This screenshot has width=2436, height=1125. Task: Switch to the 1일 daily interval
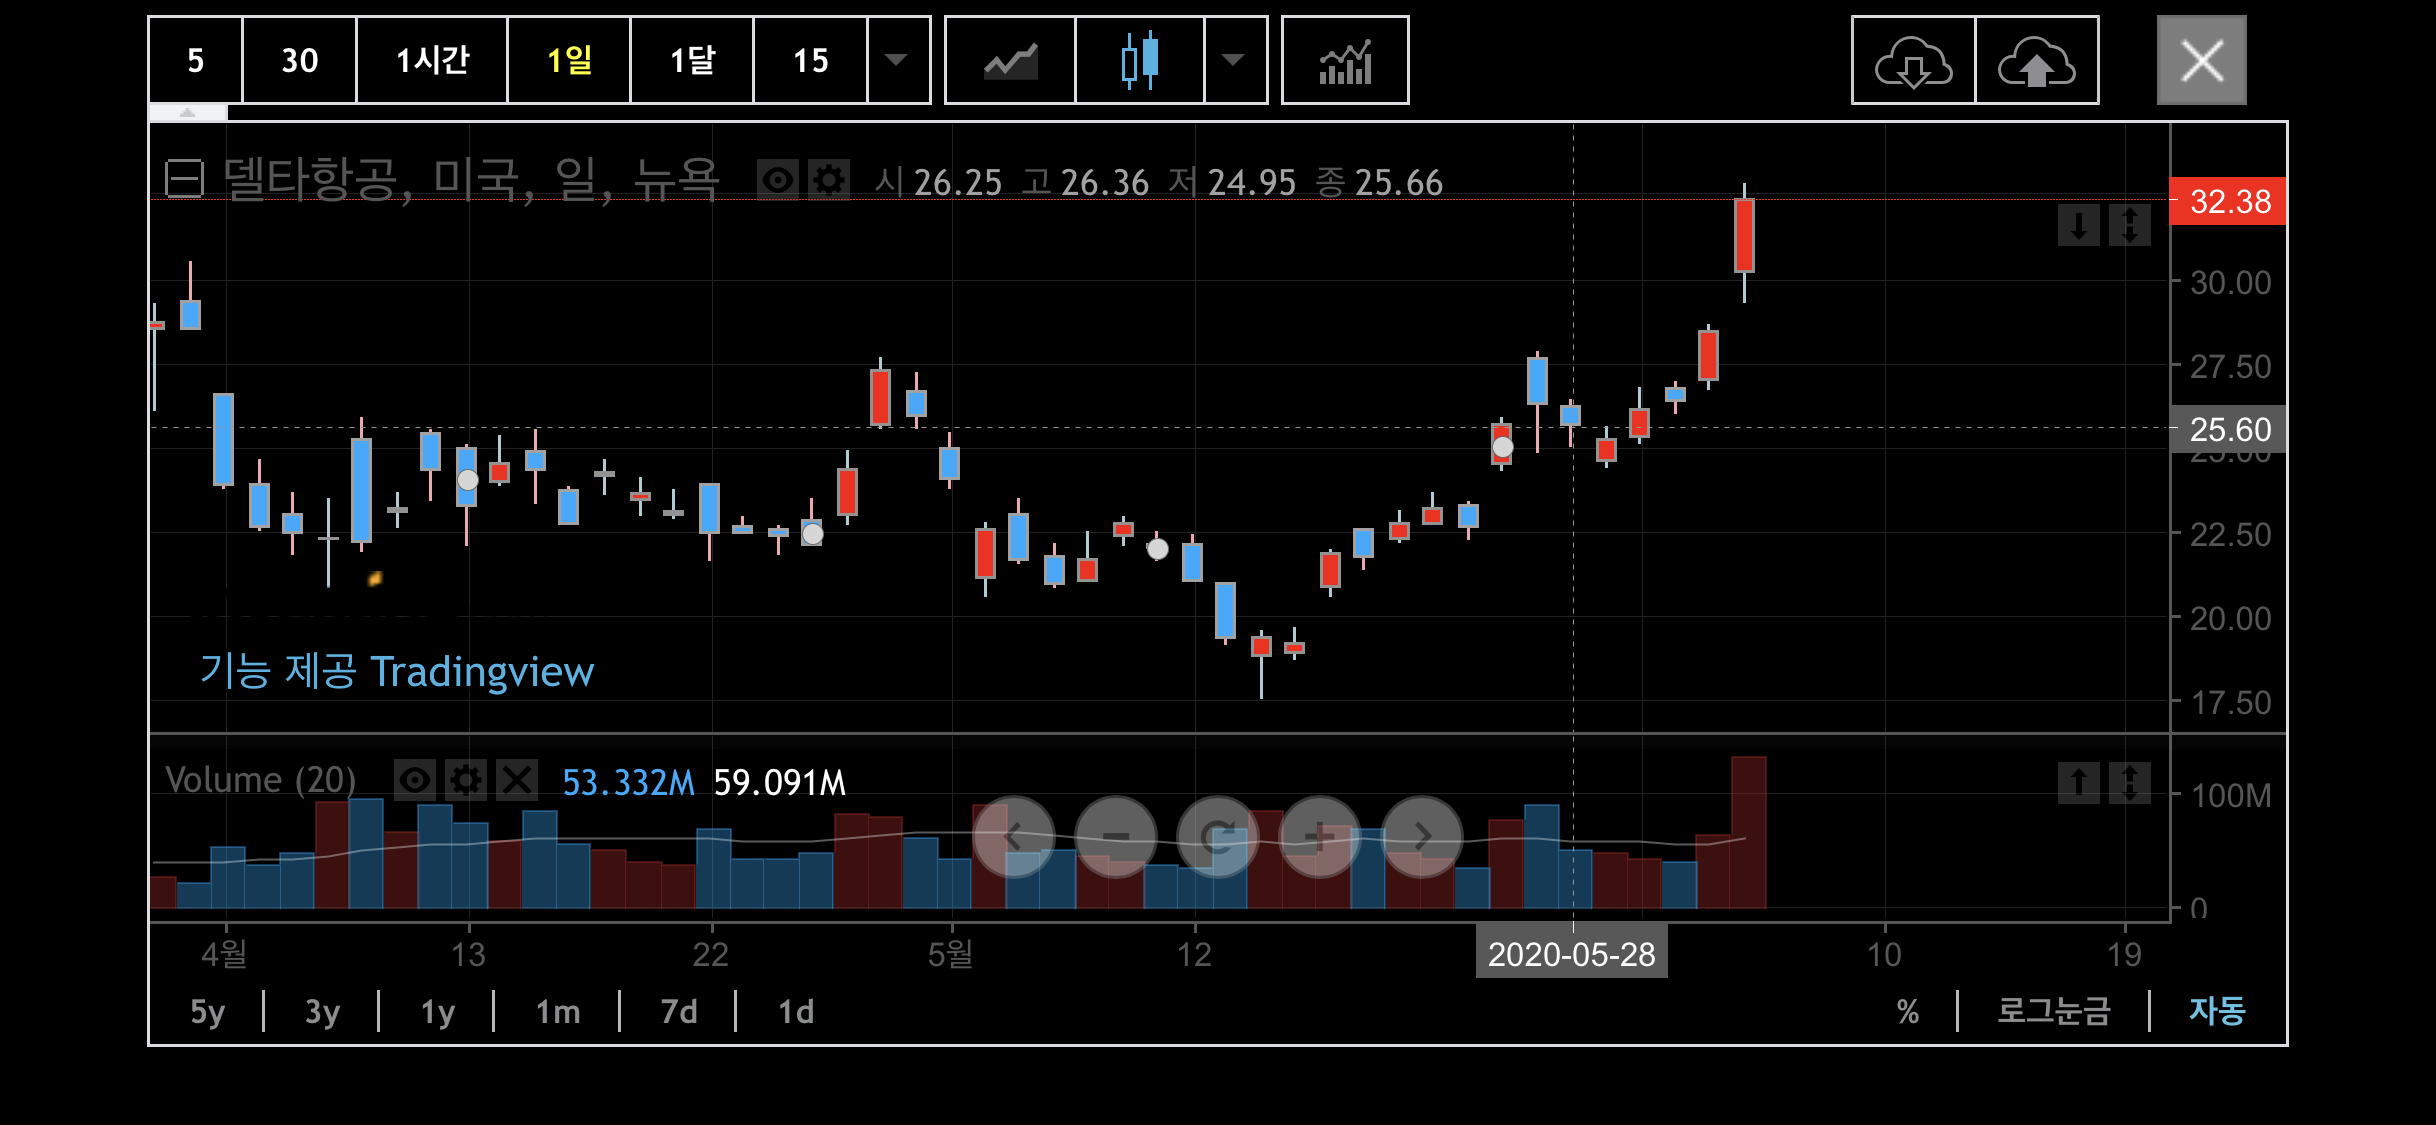click(569, 60)
